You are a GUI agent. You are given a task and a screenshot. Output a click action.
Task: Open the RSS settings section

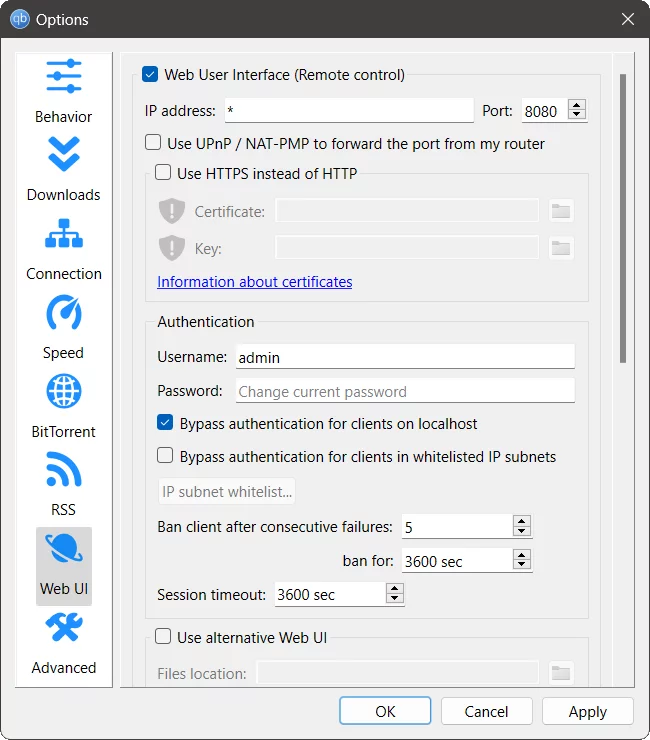click(x=64, y=486)
